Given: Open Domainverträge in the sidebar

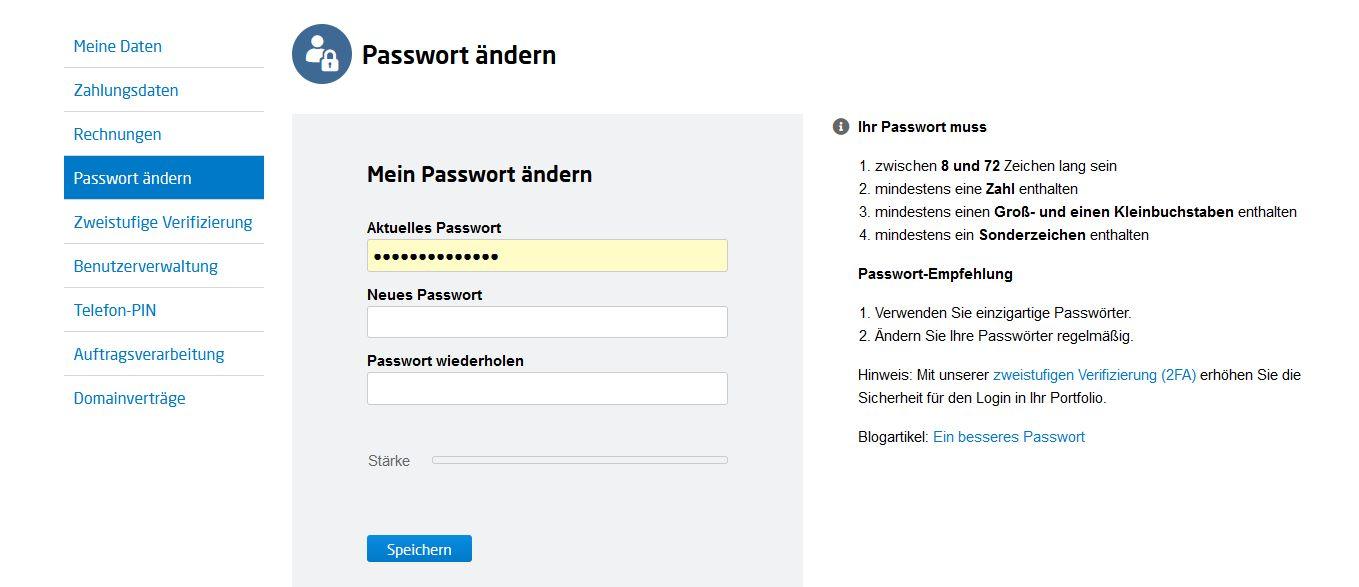Looking at the screenshot, I should pos(130,398).
